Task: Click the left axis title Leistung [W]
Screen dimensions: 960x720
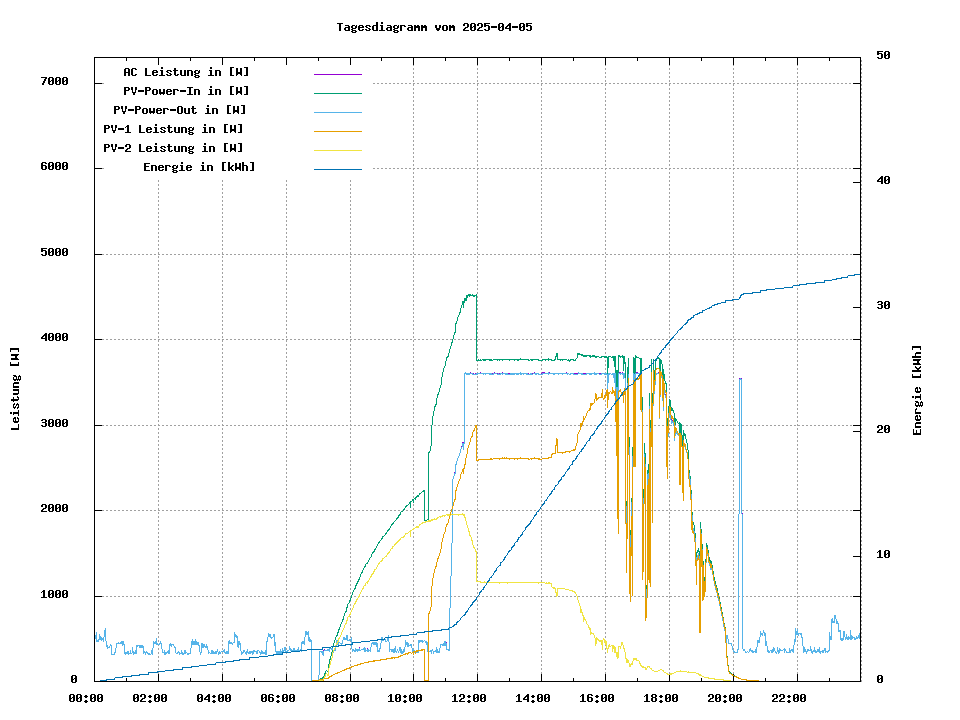Action: pyautogui.click(x=15, y=389)
